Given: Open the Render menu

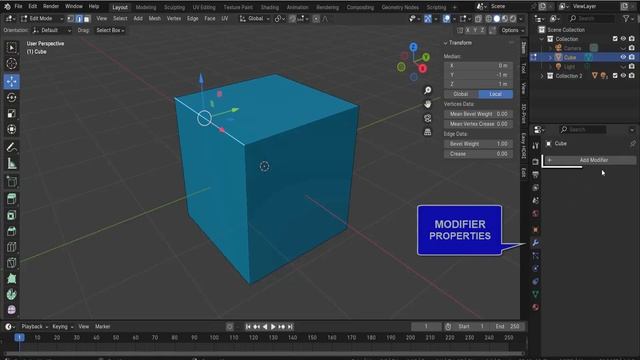Looking at the screenshot, I should pos(51,7).
